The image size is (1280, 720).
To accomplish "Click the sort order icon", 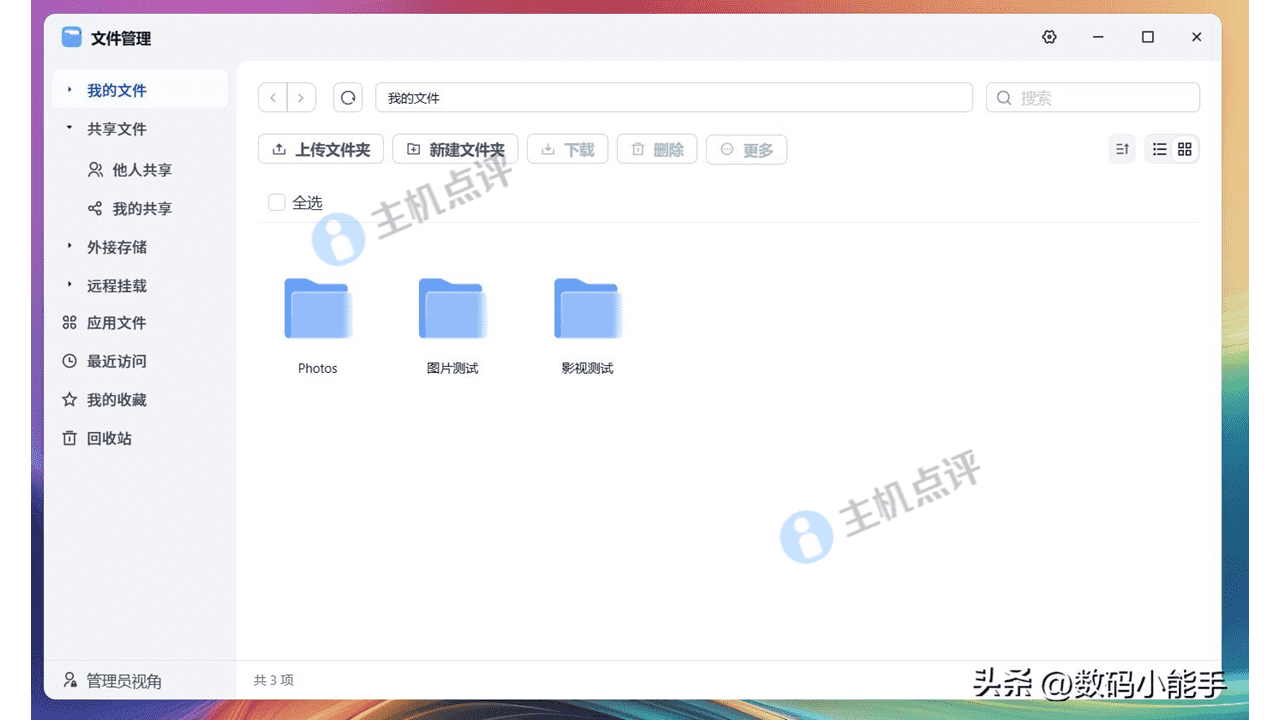I will (1121, 148).
